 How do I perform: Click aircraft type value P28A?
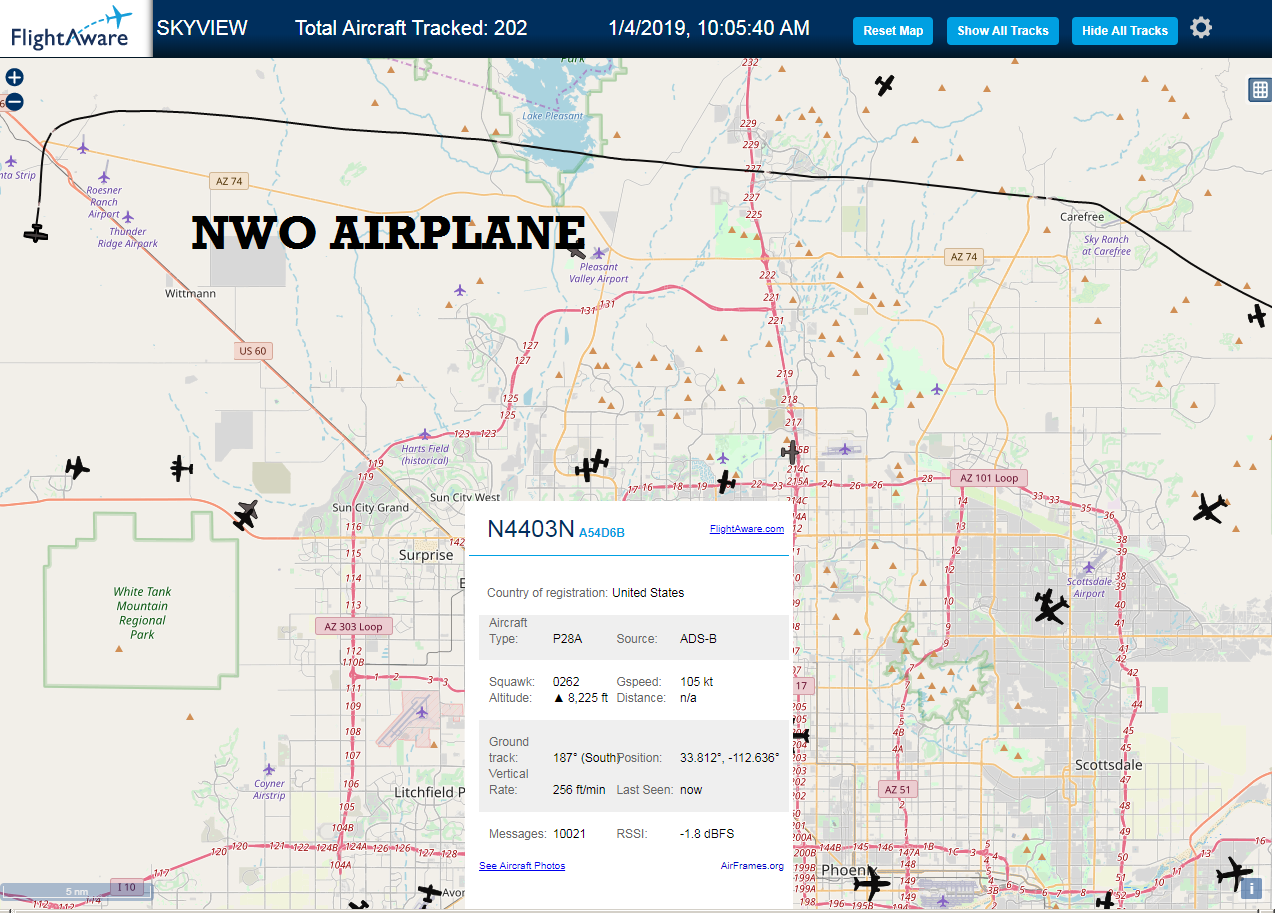(x=568, y=639)
